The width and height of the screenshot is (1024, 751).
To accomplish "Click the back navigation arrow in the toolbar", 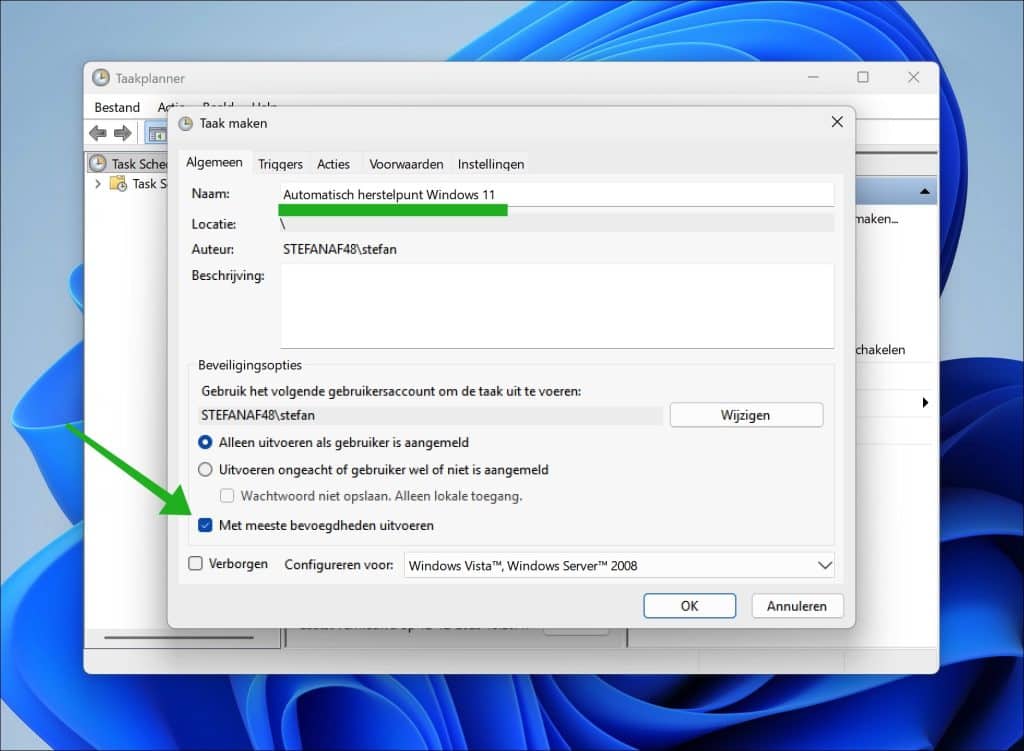I will click(x=97, y=132).
